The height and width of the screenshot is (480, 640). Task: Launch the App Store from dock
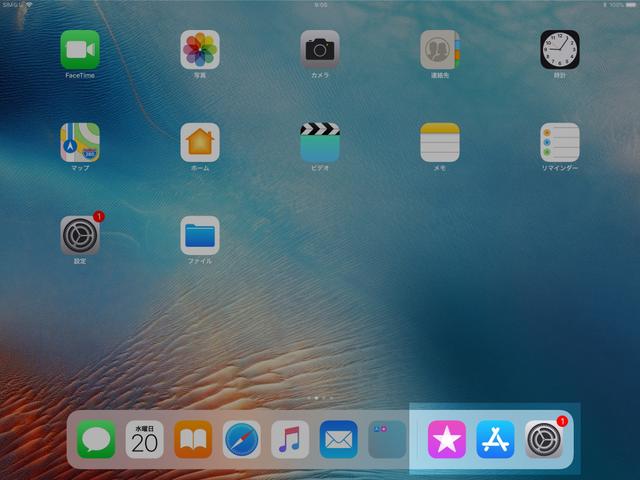point(496,440)
